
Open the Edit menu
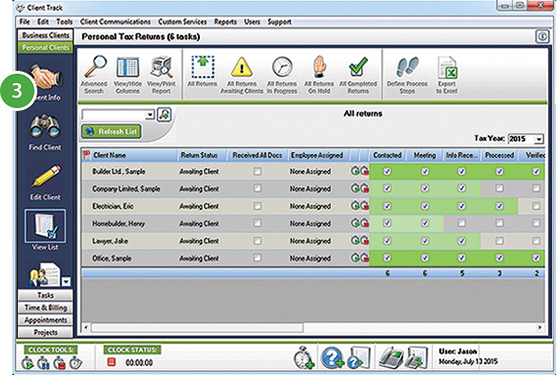[43, 22]
